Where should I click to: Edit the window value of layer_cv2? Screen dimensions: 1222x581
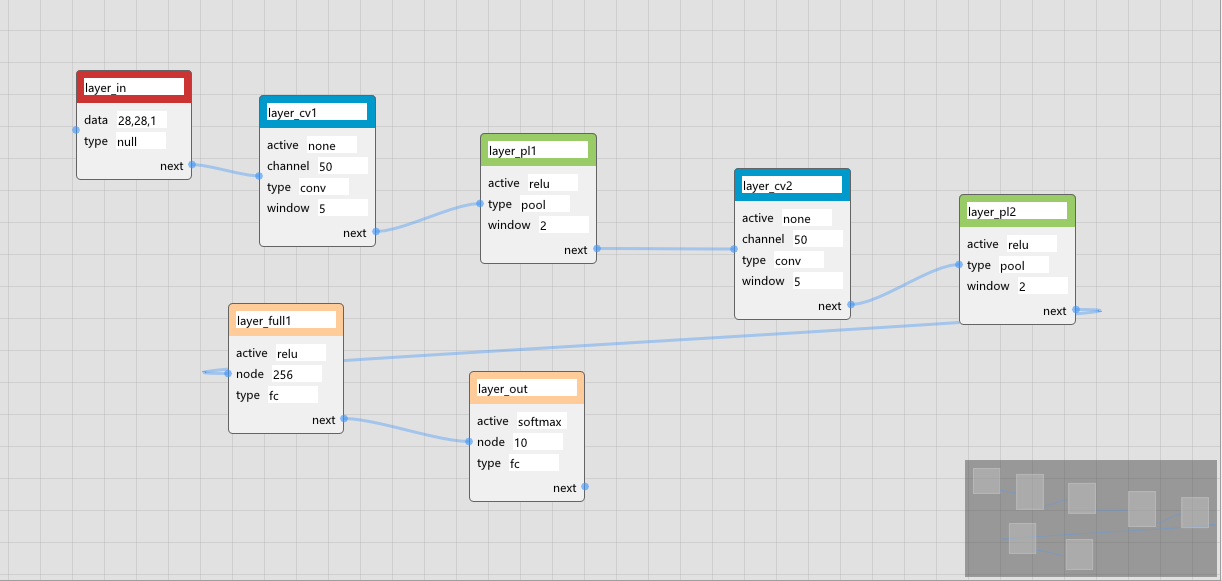pyautogui.click(x=816, y=282)
